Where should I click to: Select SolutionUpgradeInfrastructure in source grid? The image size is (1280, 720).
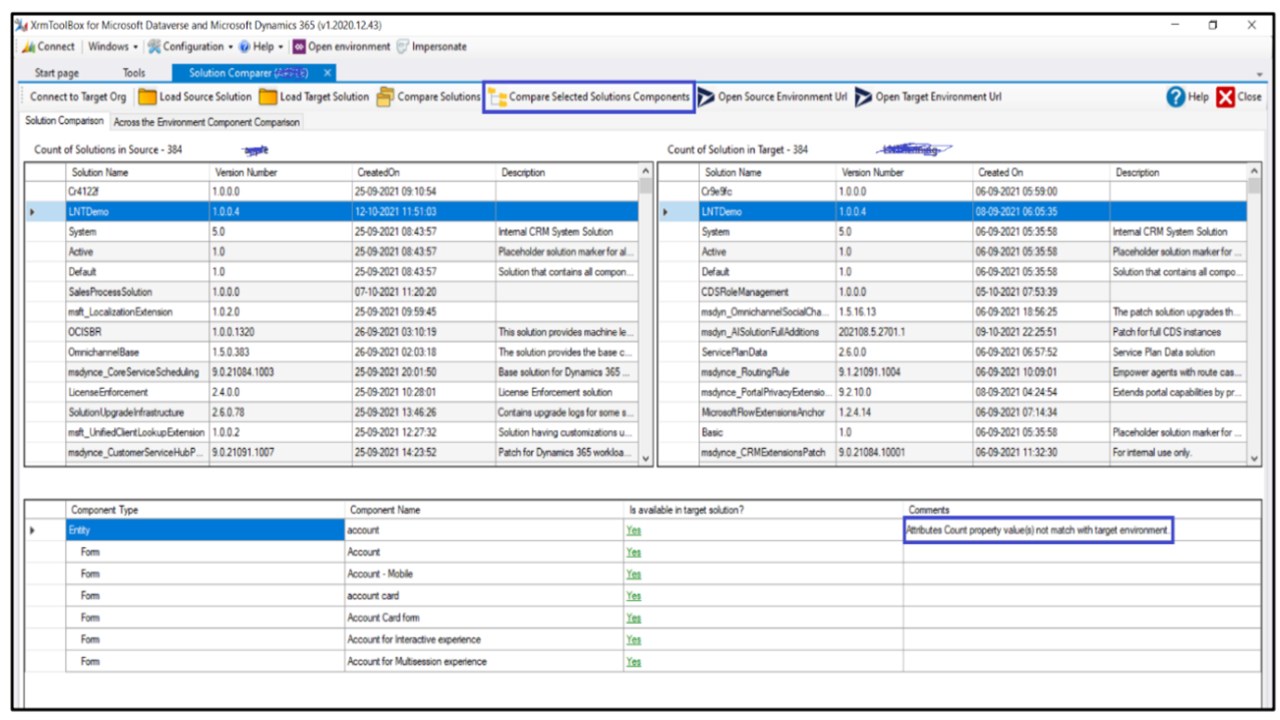331,412
